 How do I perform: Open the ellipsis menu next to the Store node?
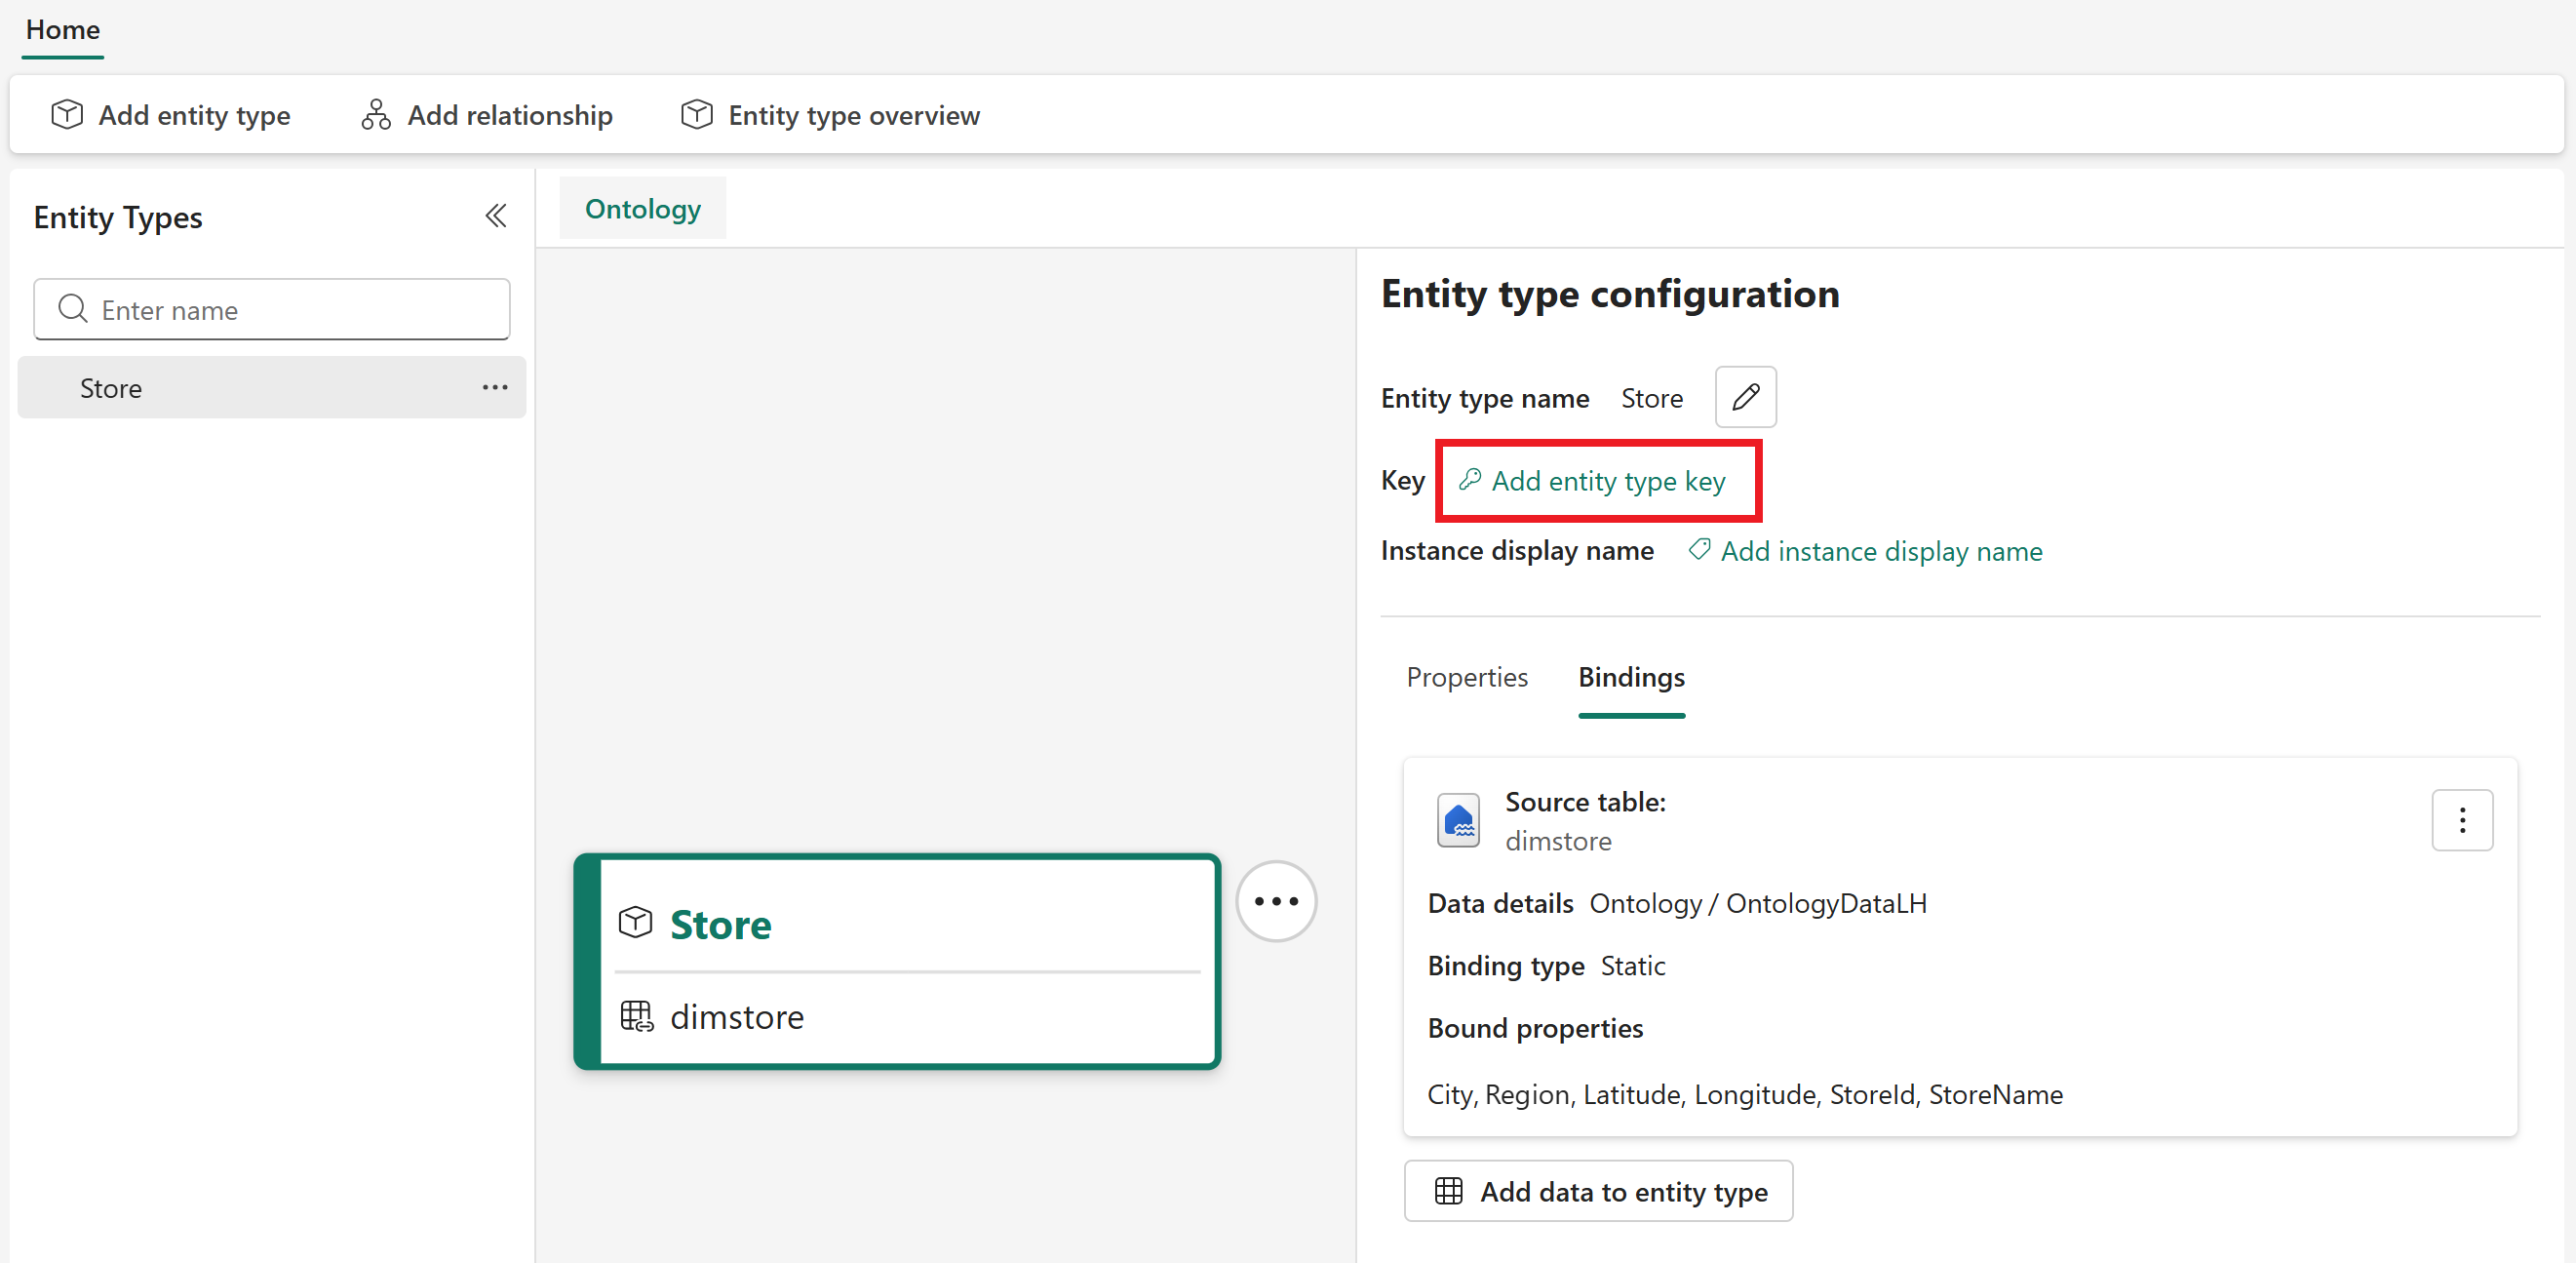(1276, 901)
